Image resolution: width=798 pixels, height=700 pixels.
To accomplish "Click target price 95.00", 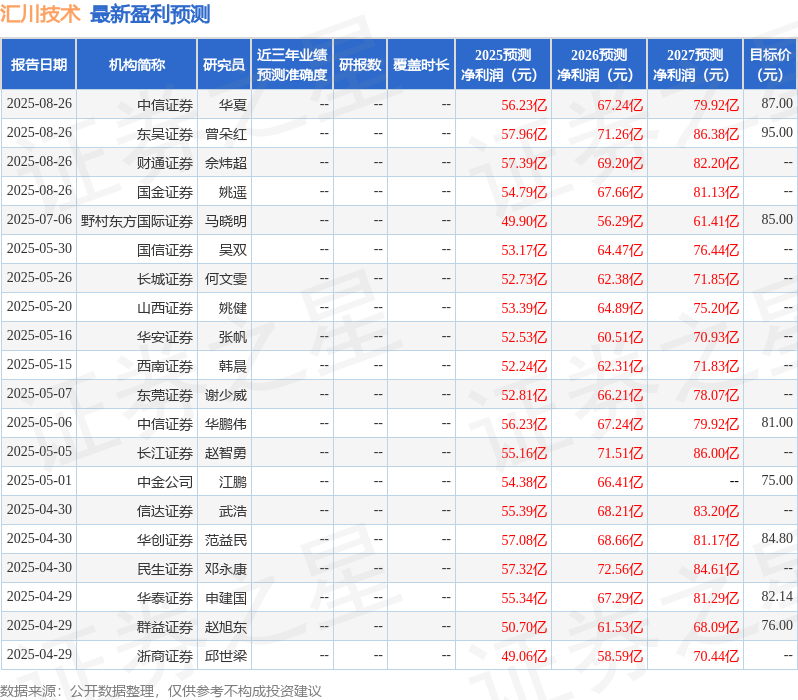I will tap(777, 132).
